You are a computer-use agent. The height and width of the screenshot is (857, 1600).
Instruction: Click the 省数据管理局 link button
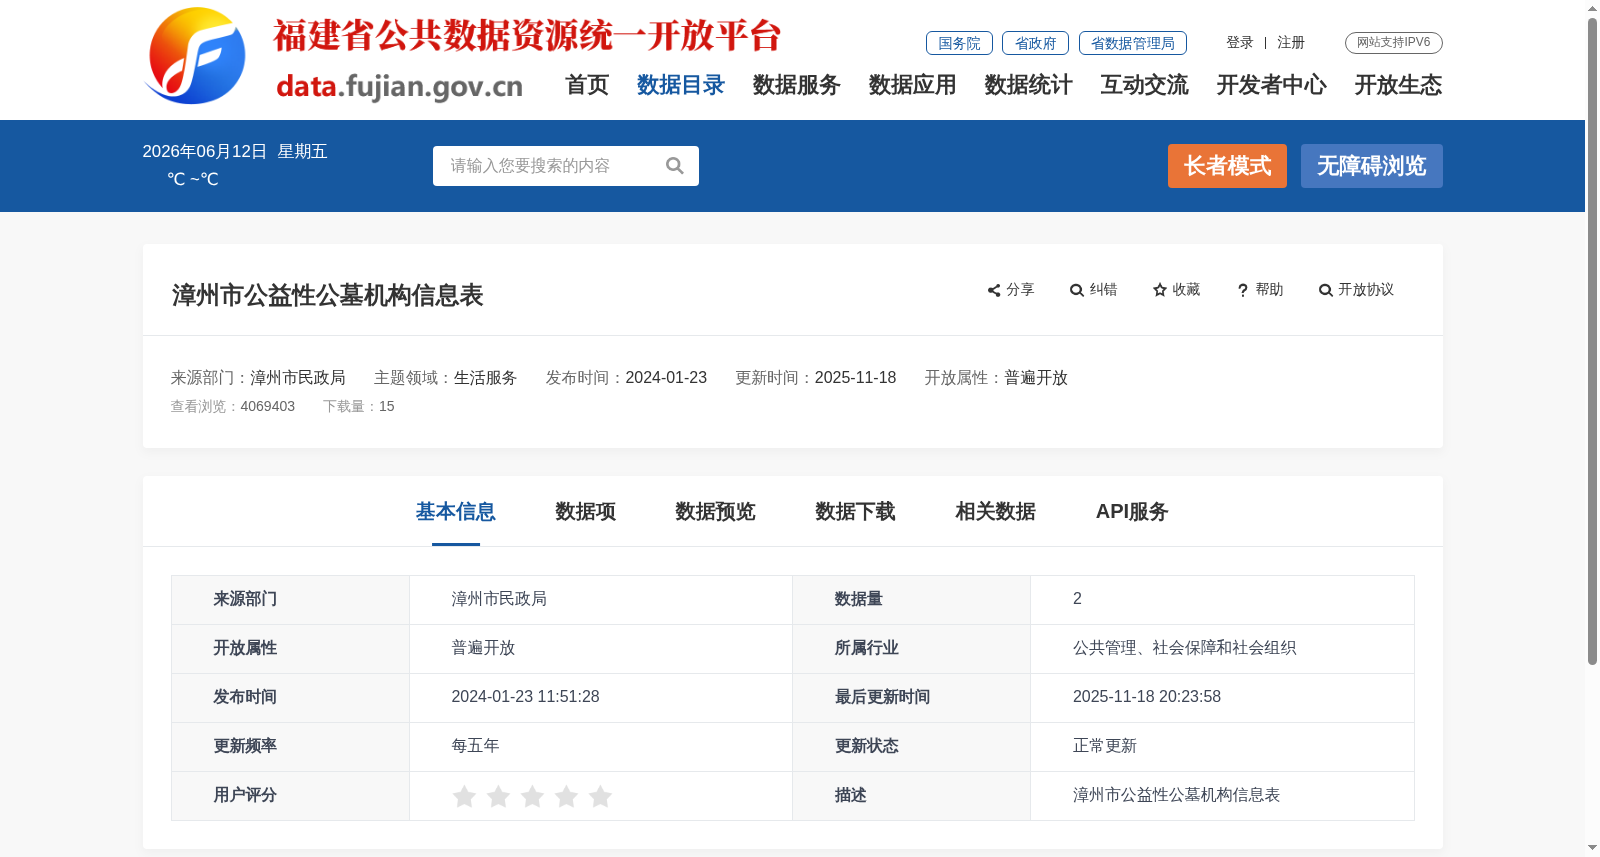tap(1133, 43)
